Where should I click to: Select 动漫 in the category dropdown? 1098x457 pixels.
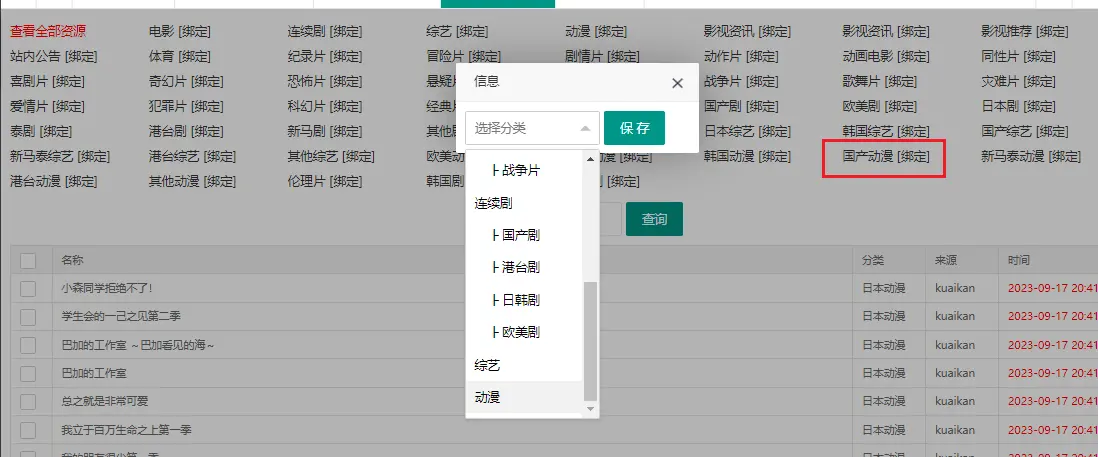tap(488, 397)
